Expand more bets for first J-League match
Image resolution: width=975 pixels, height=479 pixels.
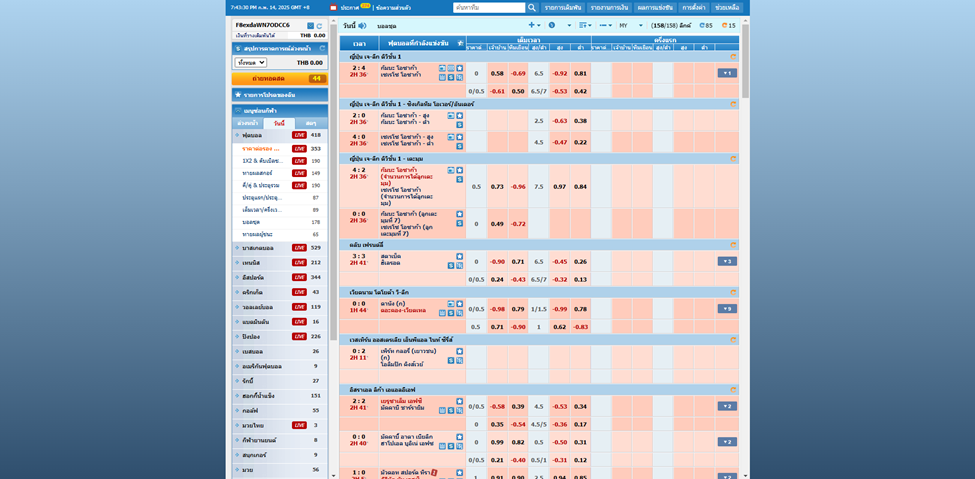[x=727, y=73]
